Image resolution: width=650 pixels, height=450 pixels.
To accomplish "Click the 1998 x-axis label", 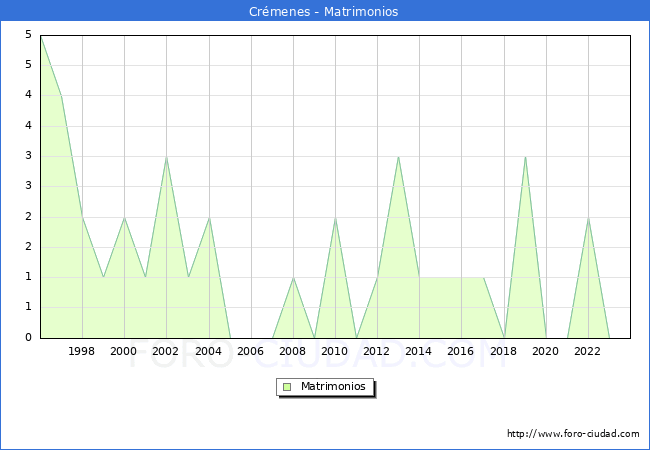I will point(81,351).
